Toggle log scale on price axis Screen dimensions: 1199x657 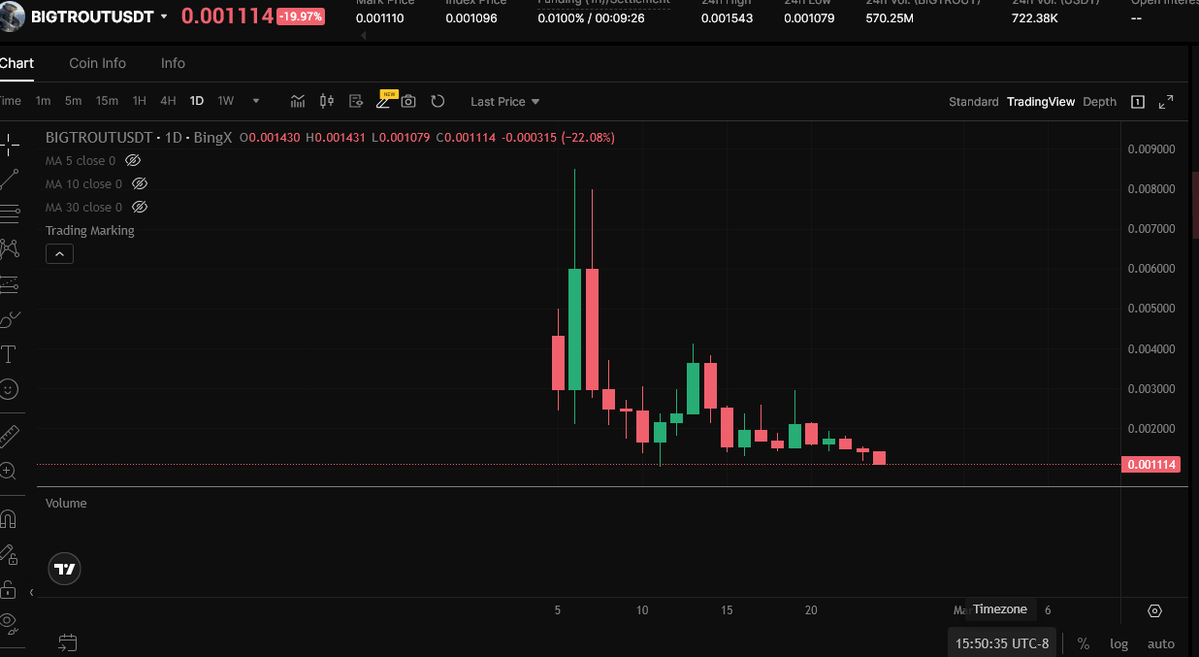1119,644
